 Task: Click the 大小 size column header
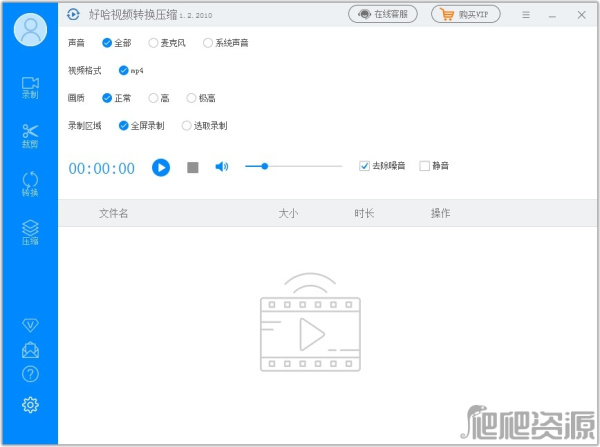point(288,213)
